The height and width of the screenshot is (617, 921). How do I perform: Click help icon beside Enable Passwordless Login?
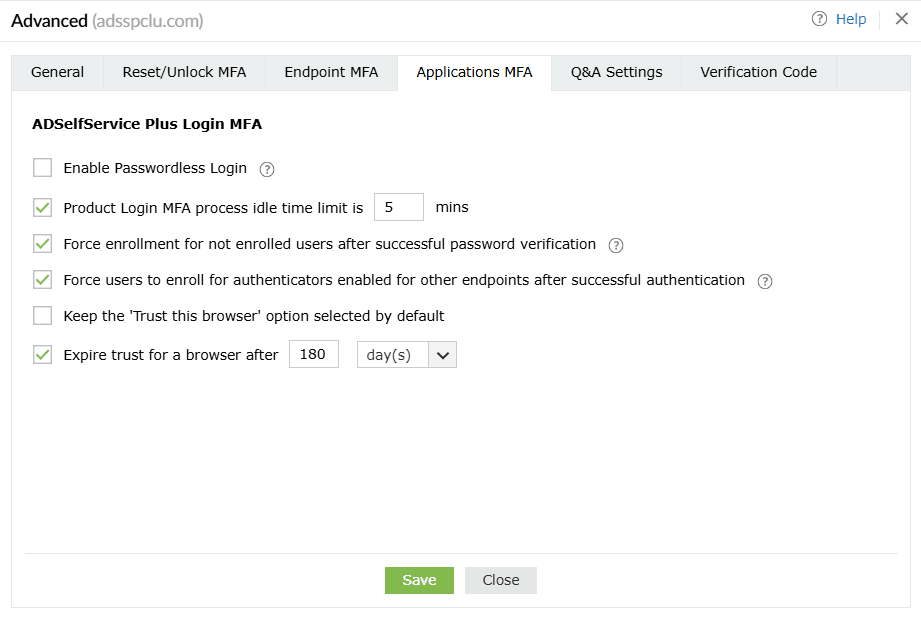tap(267, 169)
